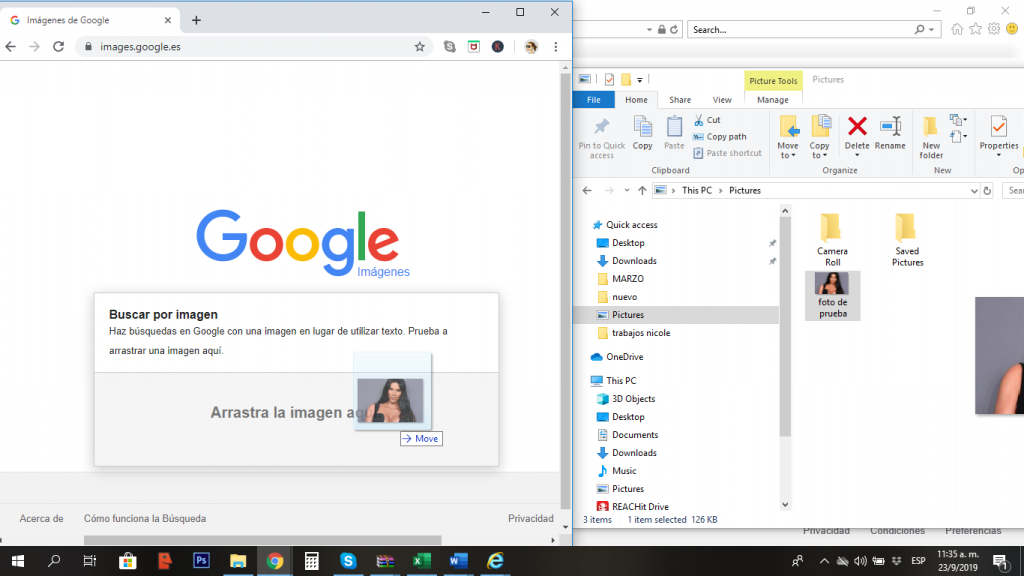Screen dimensions: 1024x576
Task: Open the Quick Access Toolbar customize dropdown
Action: [640, 80]
